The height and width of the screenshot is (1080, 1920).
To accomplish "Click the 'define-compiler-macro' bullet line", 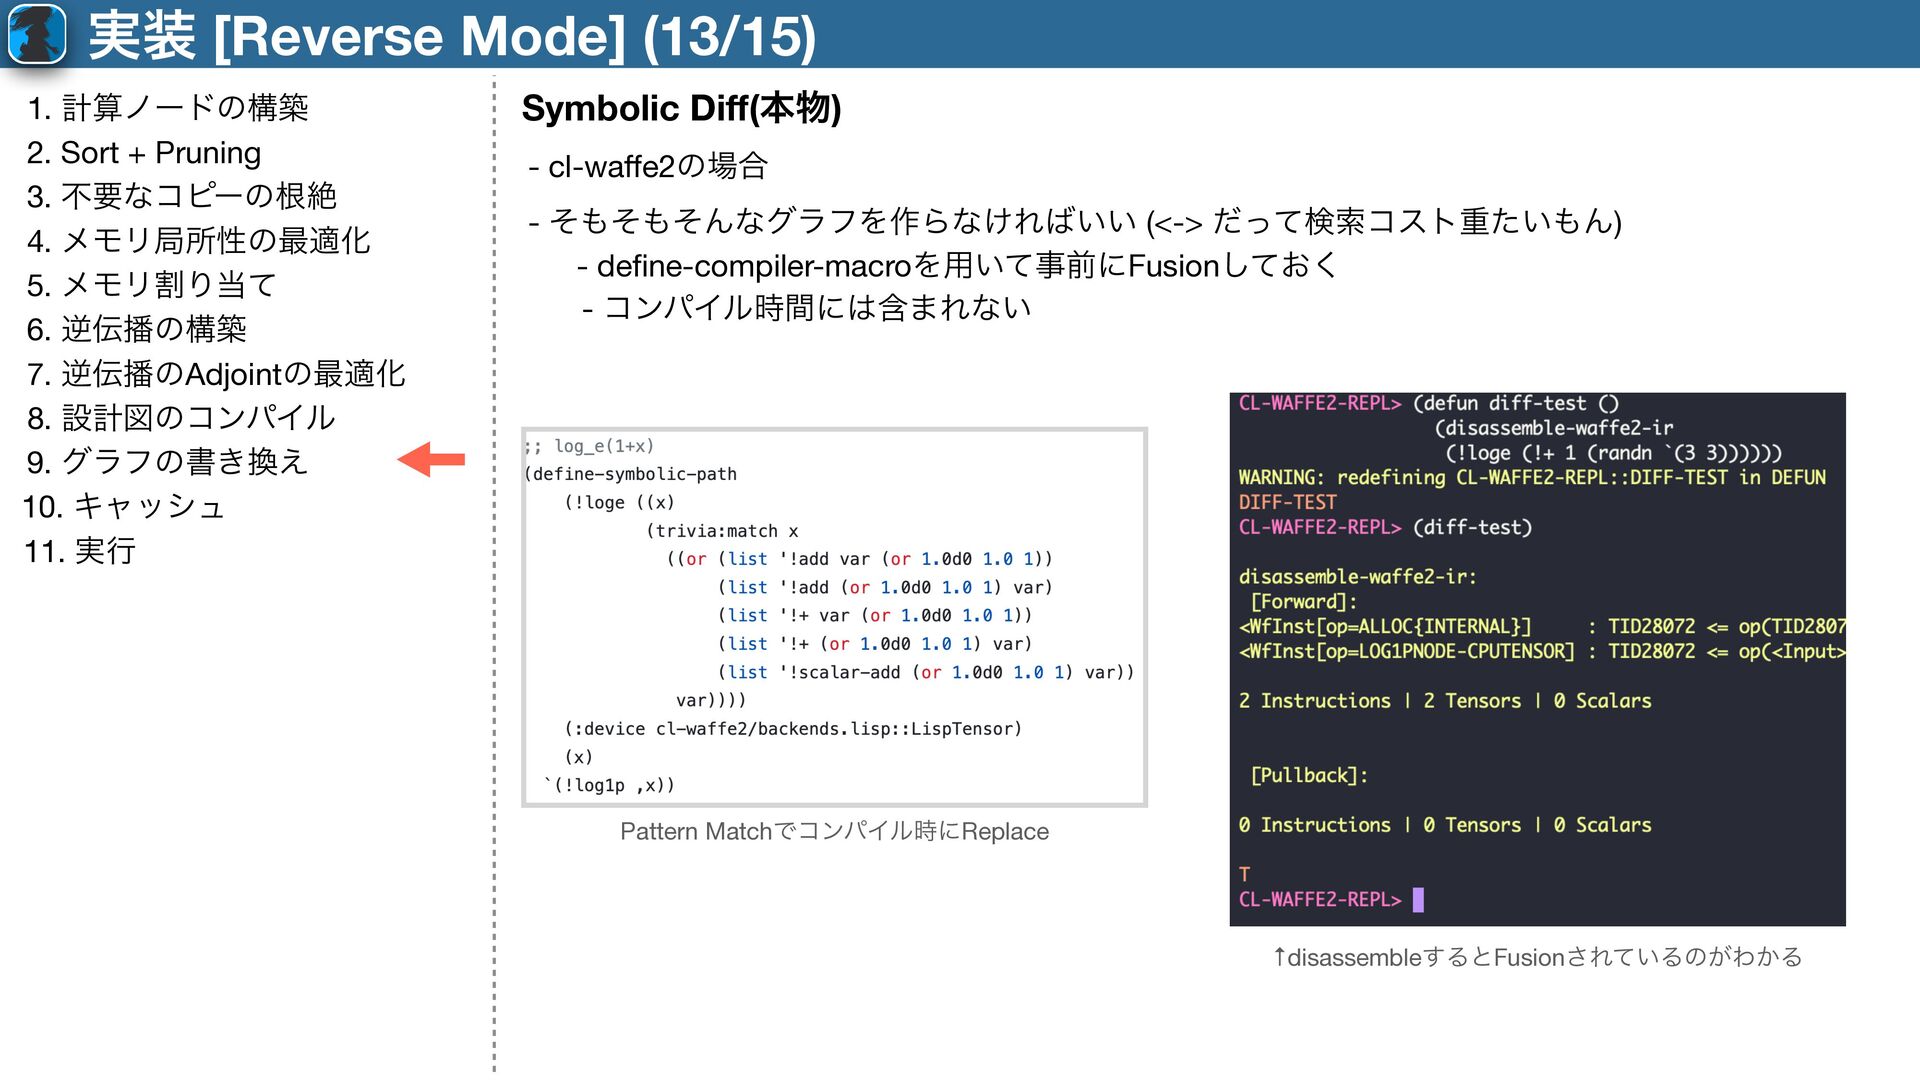I will [957, 266].
